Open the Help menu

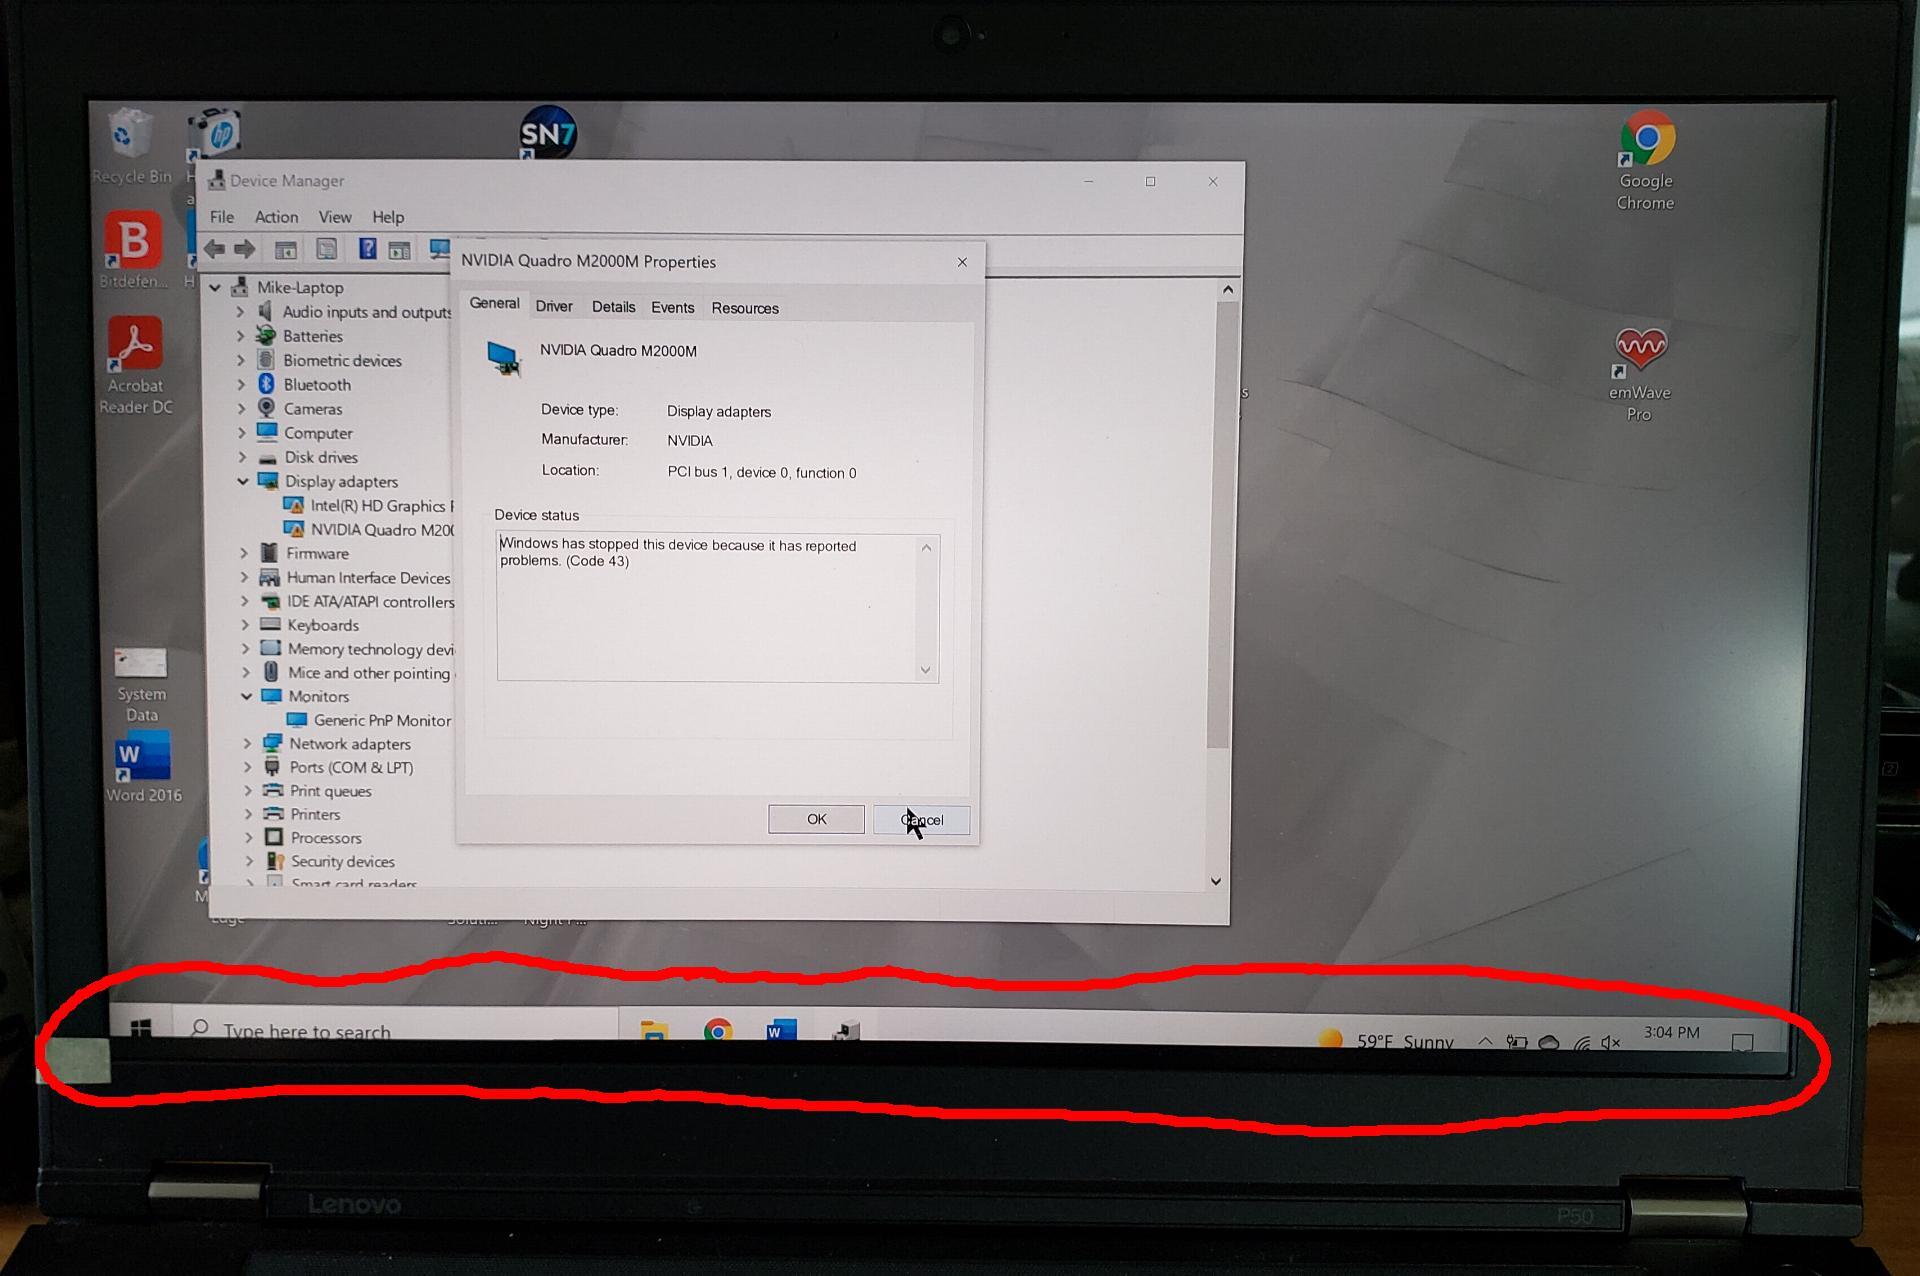tap(388, 217)
